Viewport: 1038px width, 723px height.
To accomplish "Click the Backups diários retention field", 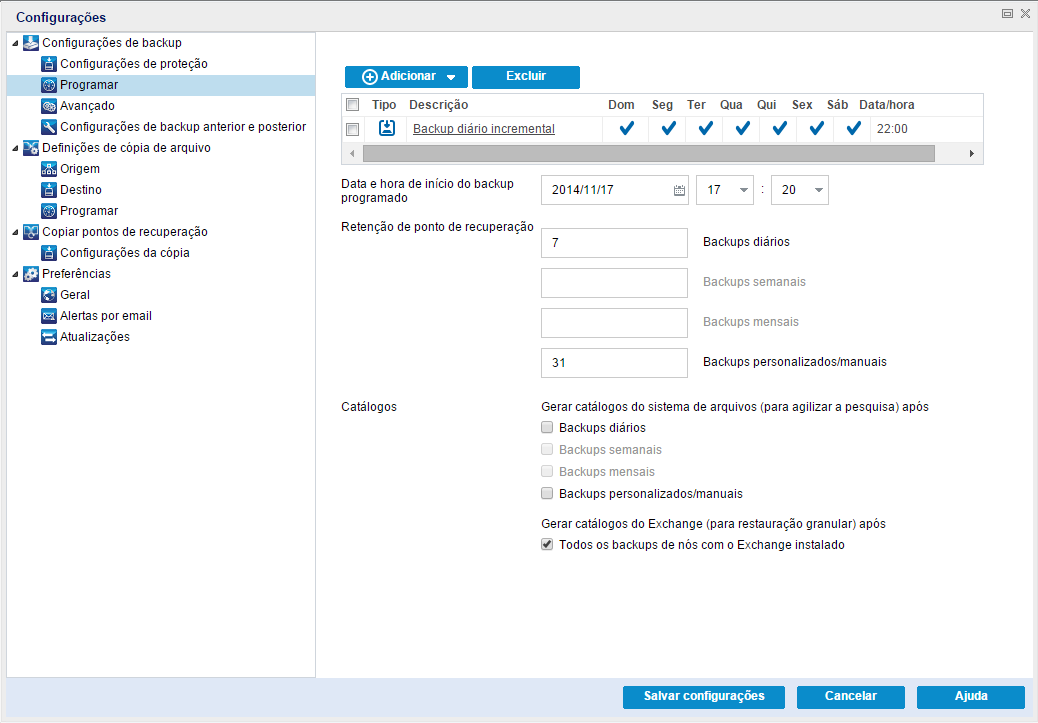I will tap(614, 243).
